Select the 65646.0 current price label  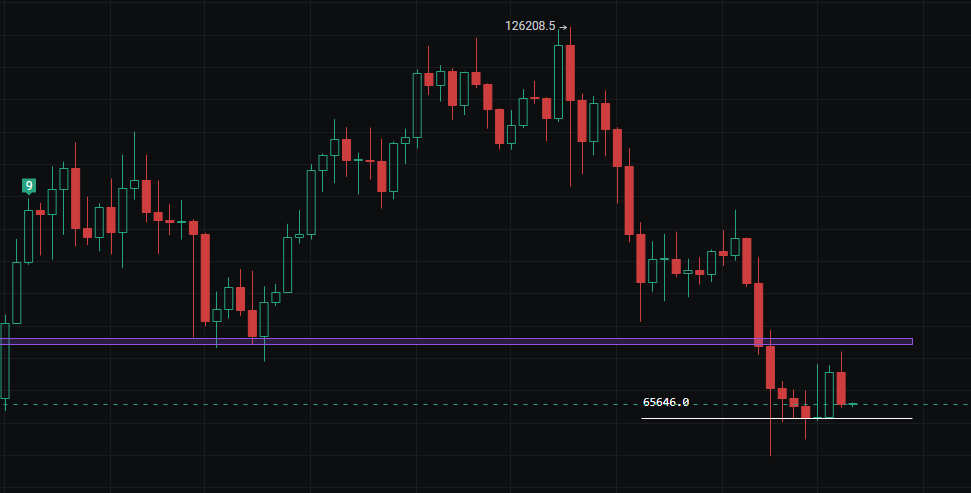click(x=666, y=403)
